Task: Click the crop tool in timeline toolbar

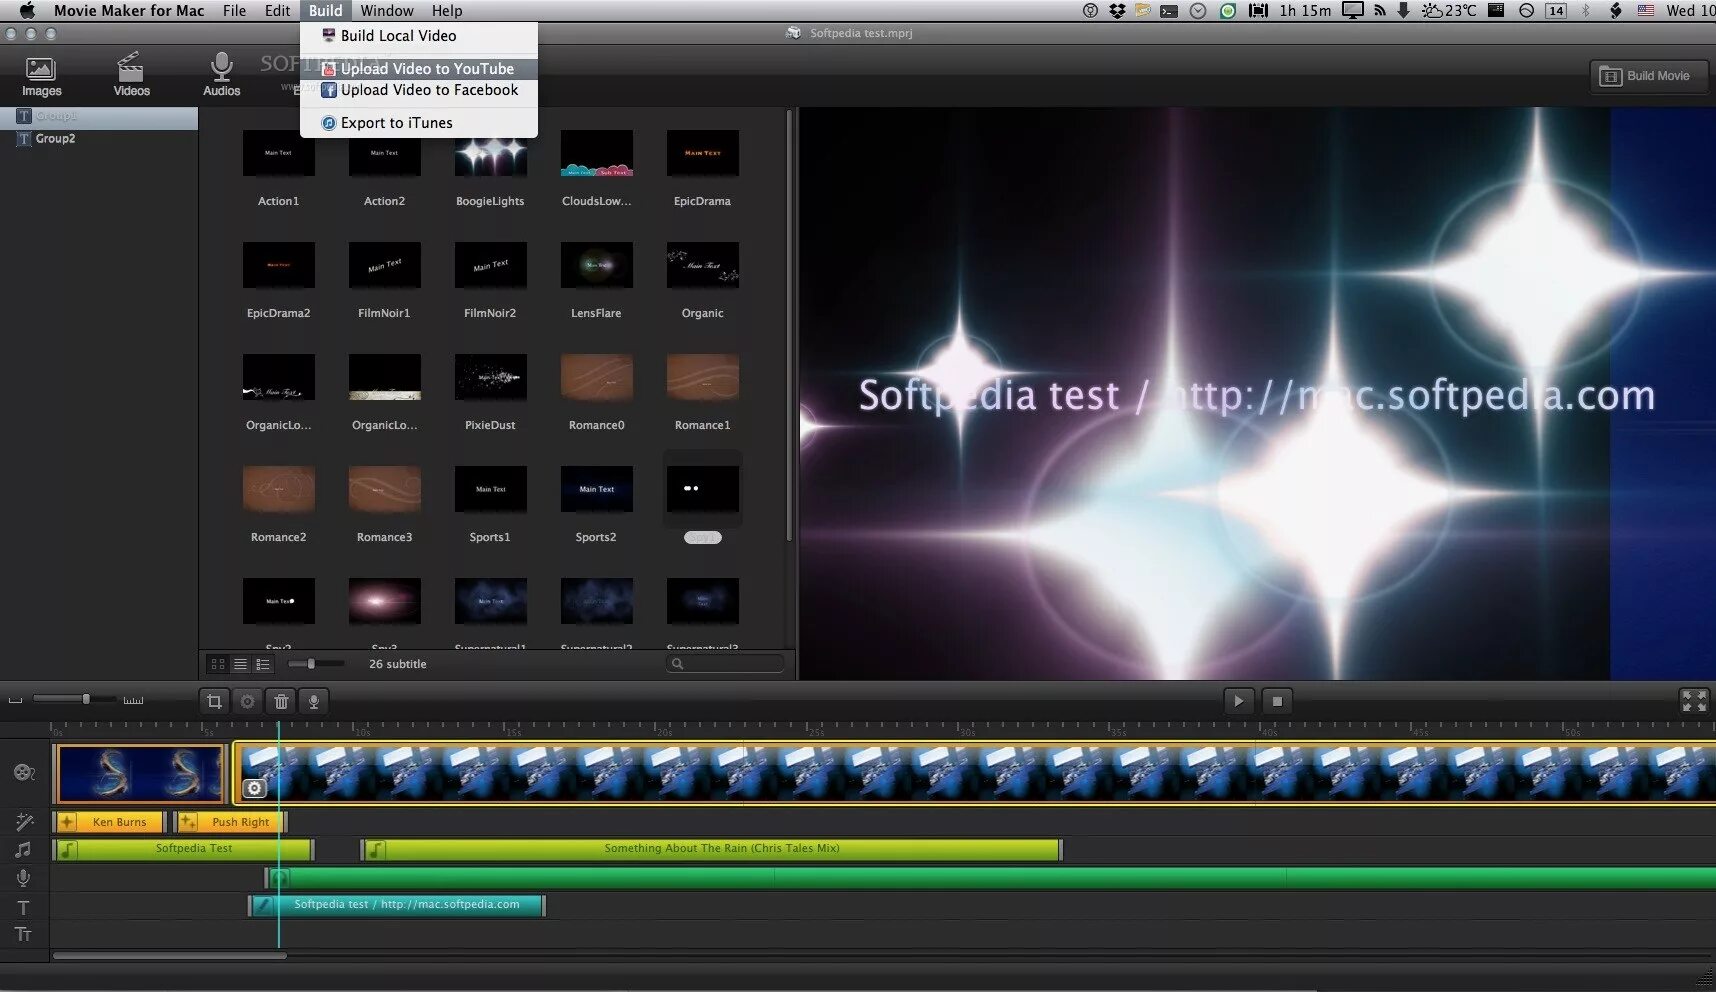Action: [x=214, y=702]
